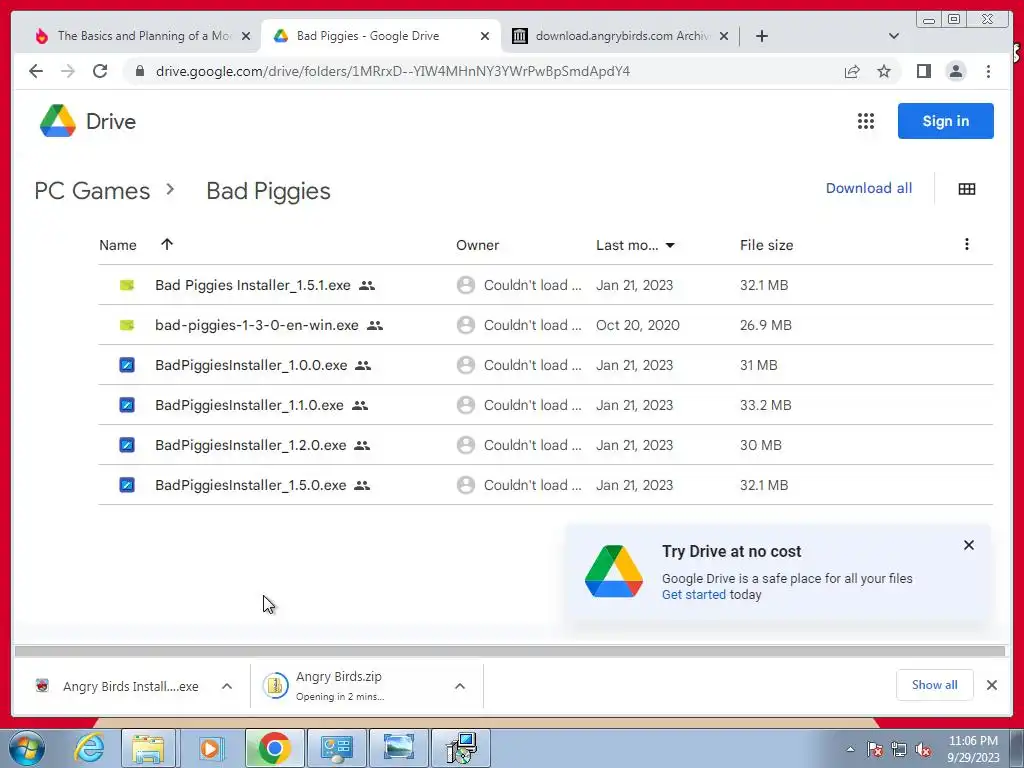This screenshot has height=768, width=1024.
Task: Click the horizontal scrollbar above downloads bar
Action: pyautogui.click(x=509, y=650)
